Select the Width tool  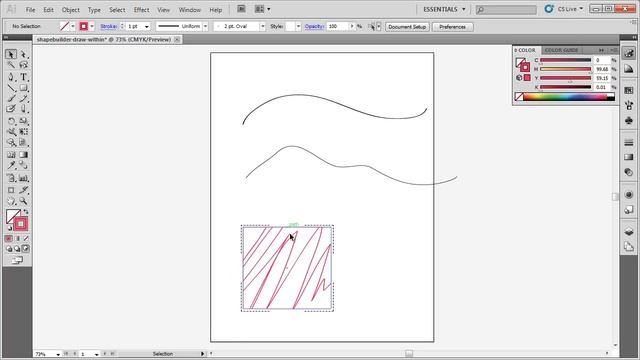11,132
